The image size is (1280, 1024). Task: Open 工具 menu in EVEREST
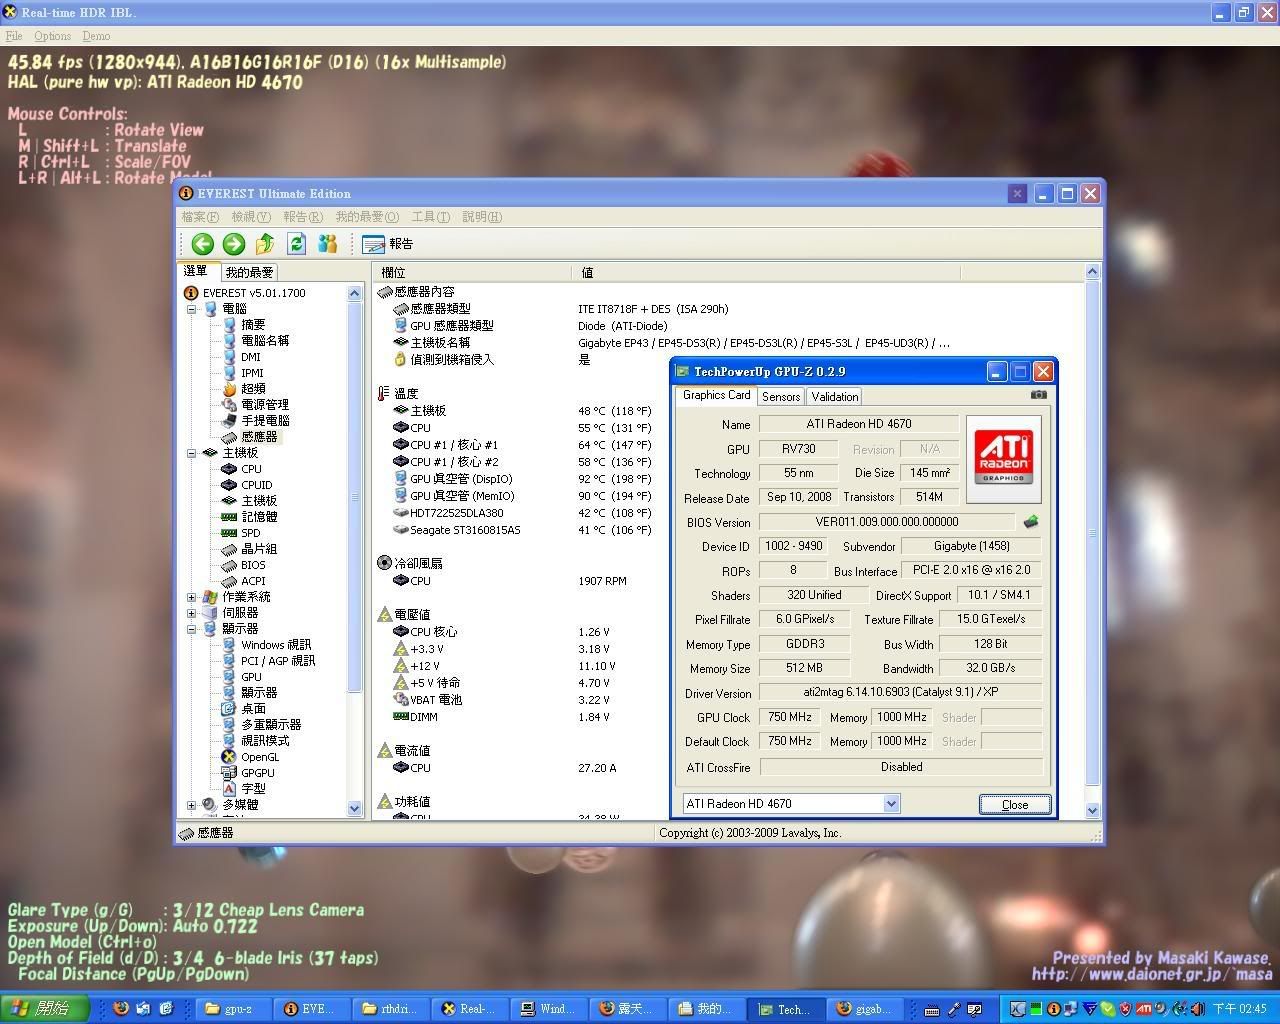click(431, 217)
